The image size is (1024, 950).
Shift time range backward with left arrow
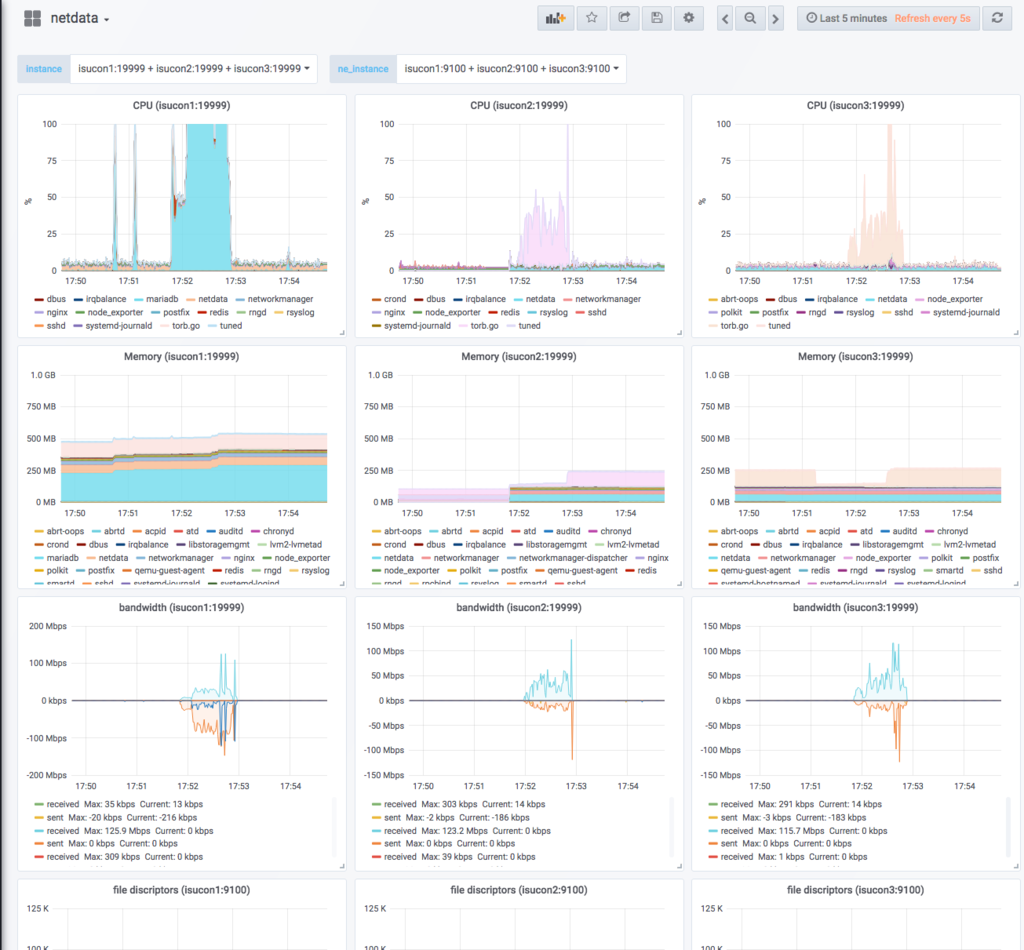tap(725, 18)
